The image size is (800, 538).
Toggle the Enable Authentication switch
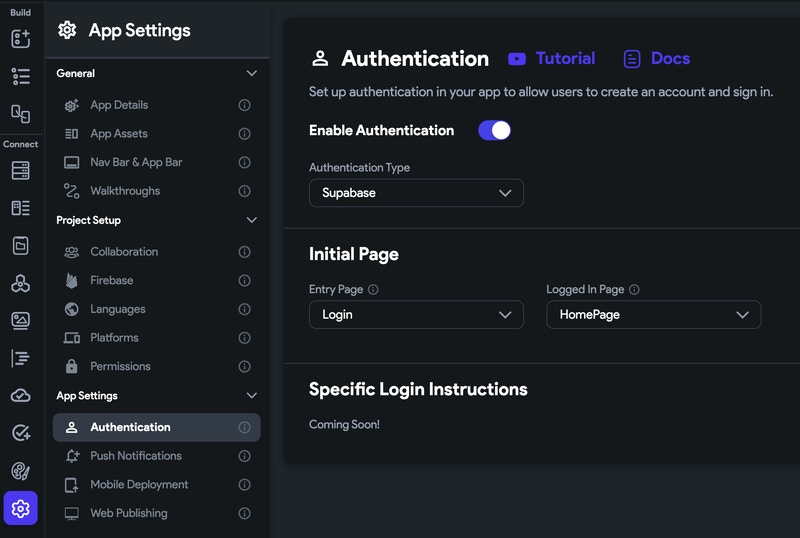pos(494,130)
